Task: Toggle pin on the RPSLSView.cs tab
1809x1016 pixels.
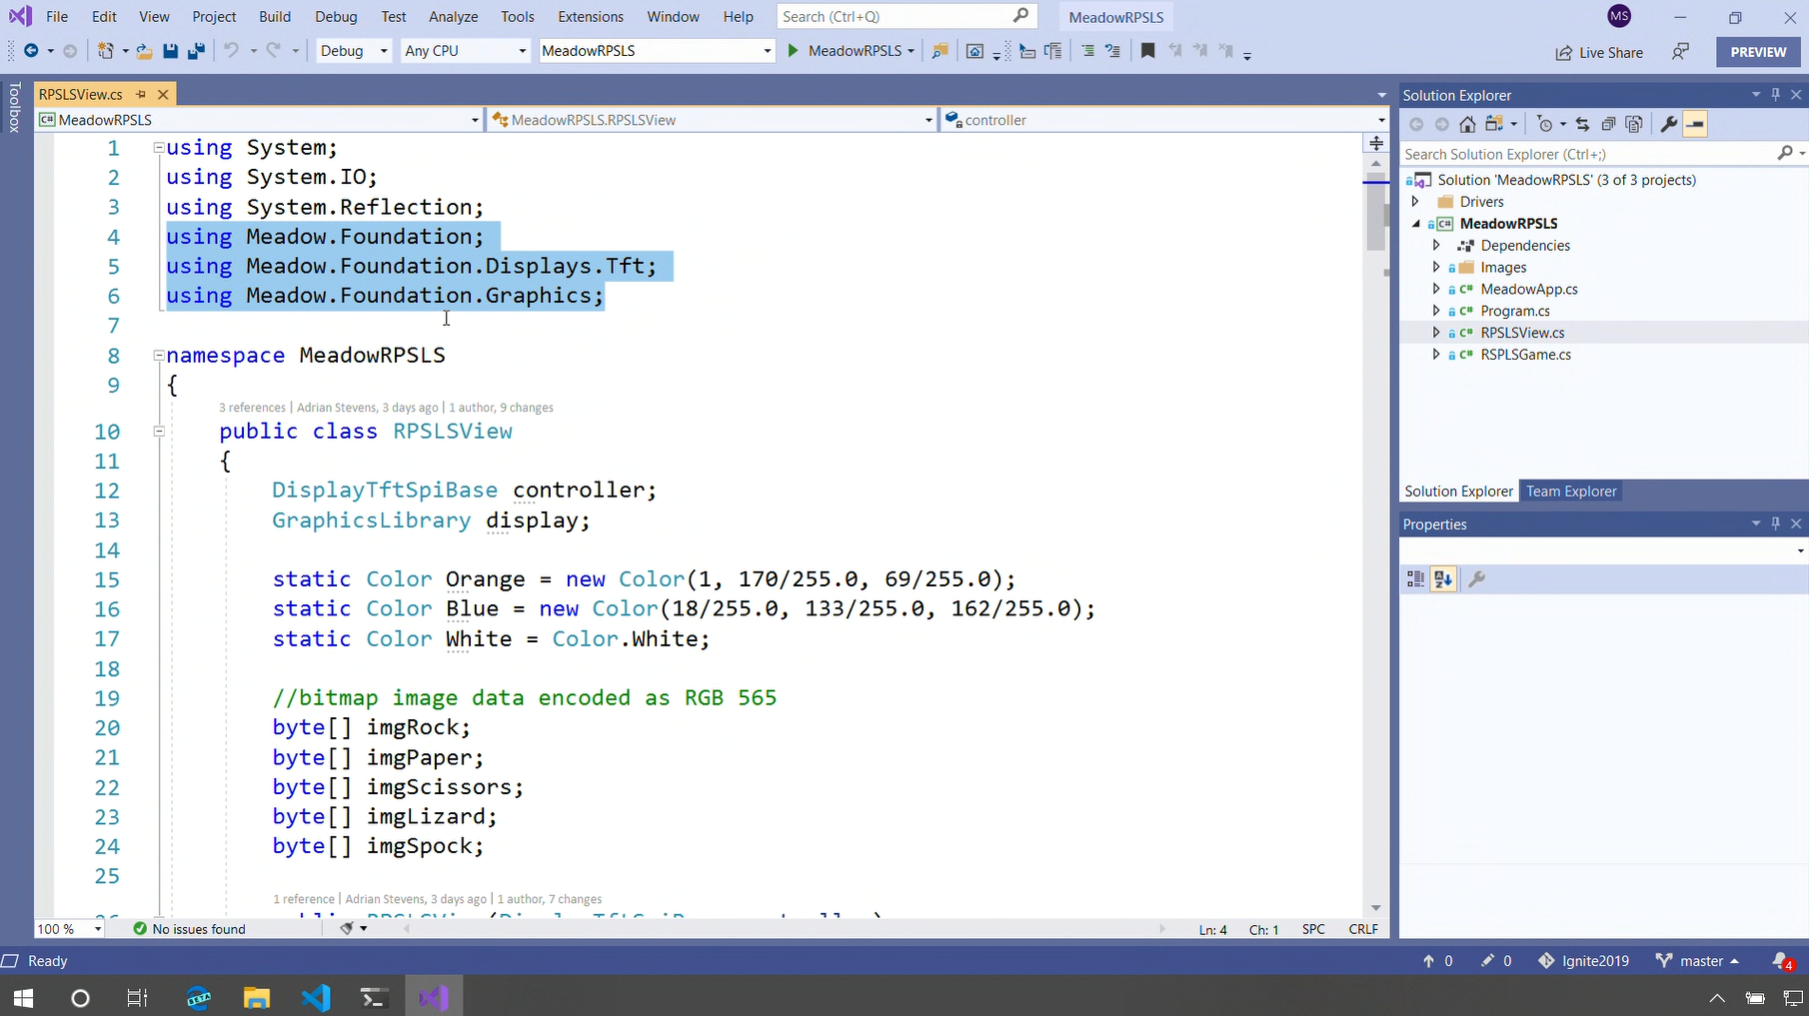Action: point(141,94)
